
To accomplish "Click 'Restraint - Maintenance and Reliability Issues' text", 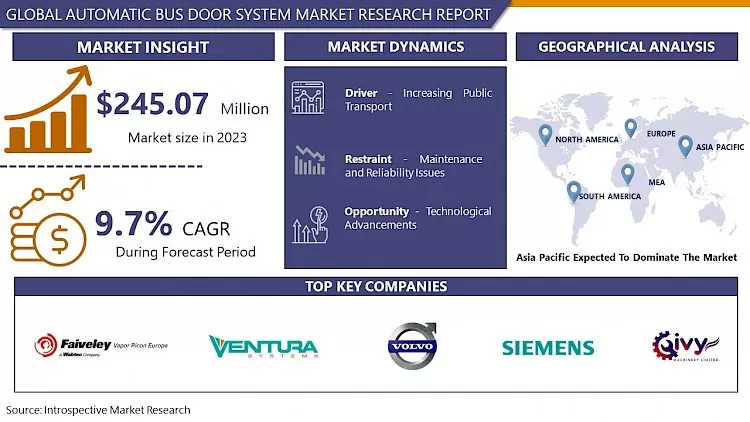I will point(414,166).
